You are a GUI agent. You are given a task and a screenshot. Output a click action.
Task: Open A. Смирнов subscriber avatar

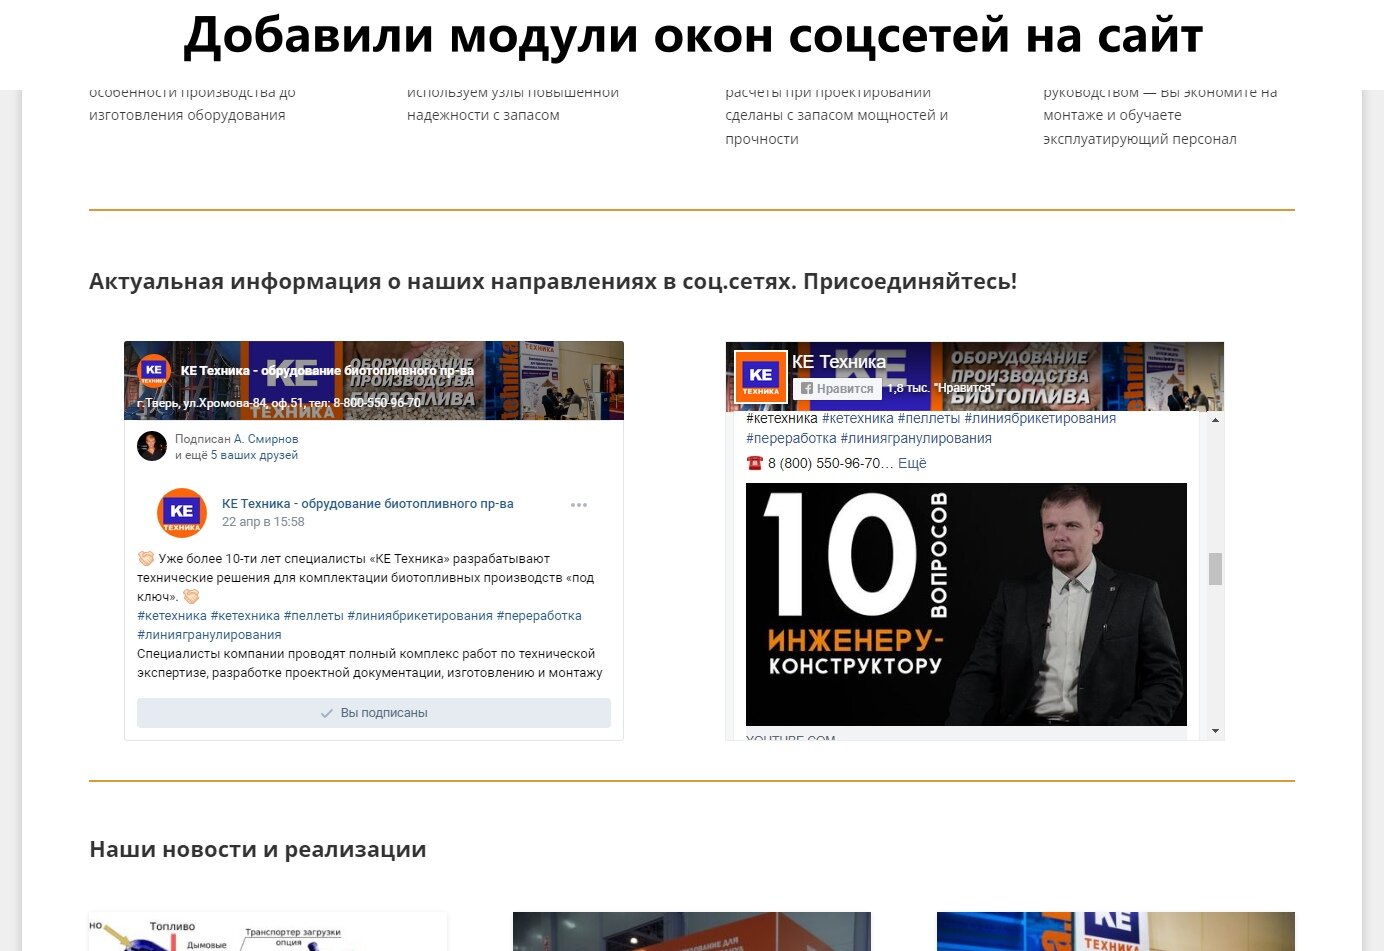(152, 446)
